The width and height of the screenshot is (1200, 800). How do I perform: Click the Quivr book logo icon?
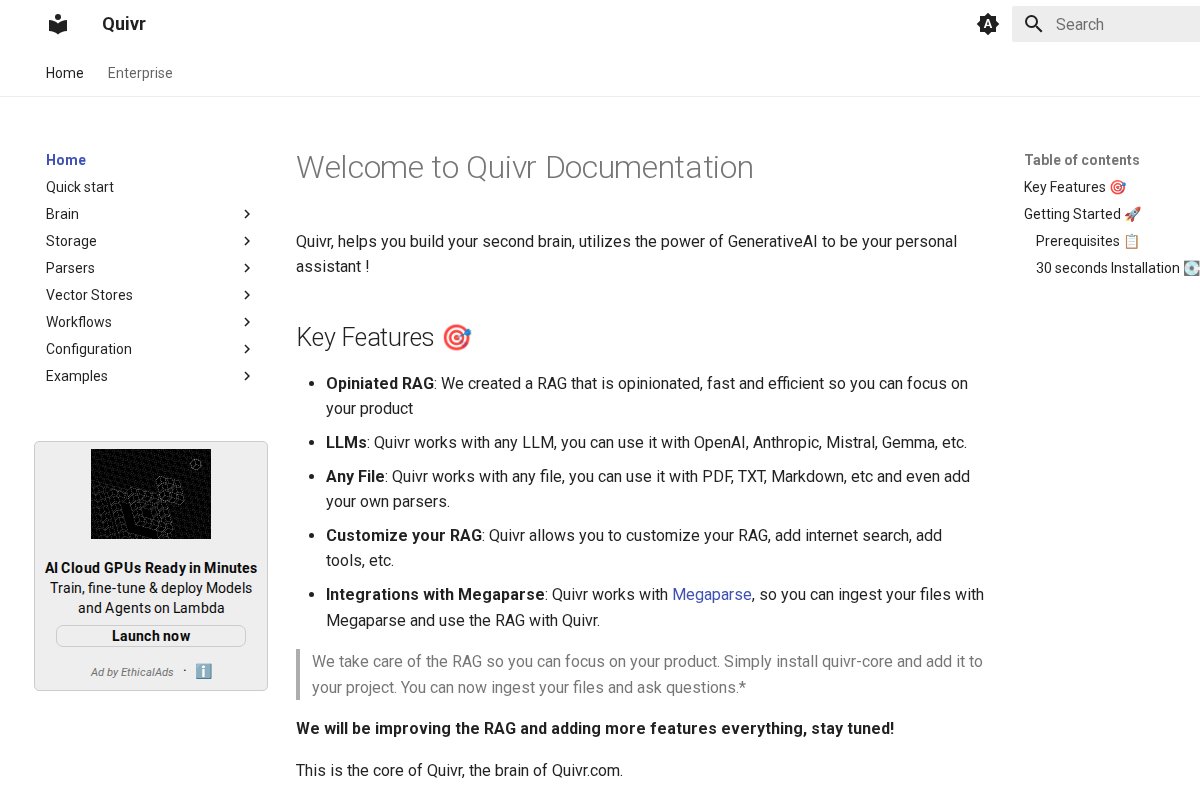58,24
